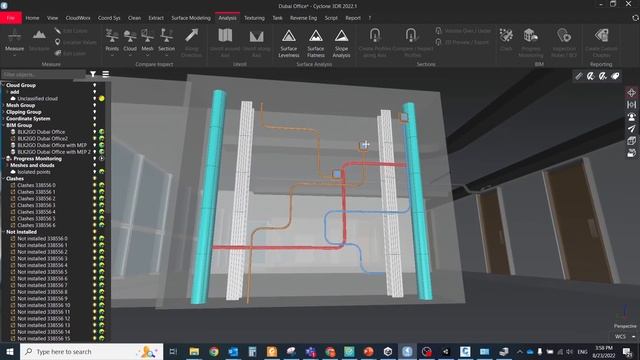Click the measure ruler icon in viewport toolbar
Image resolution: width=640 pixels, height=360 pixels.
click(x=578, y=76)
